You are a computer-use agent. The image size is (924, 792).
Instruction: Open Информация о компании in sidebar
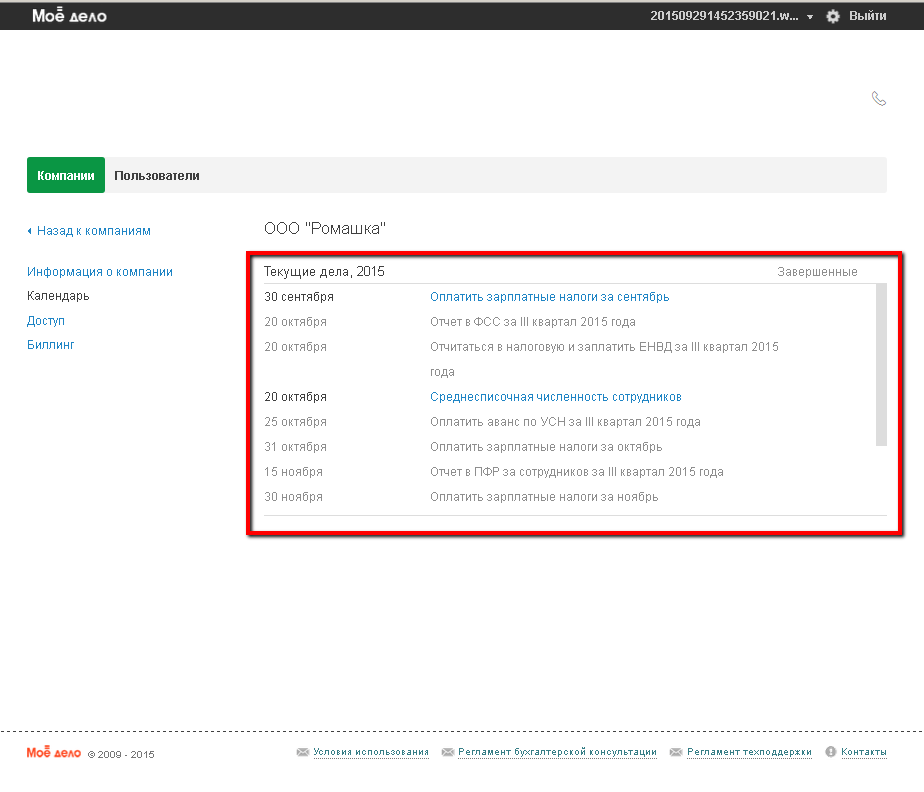click(x=100, y=272)
